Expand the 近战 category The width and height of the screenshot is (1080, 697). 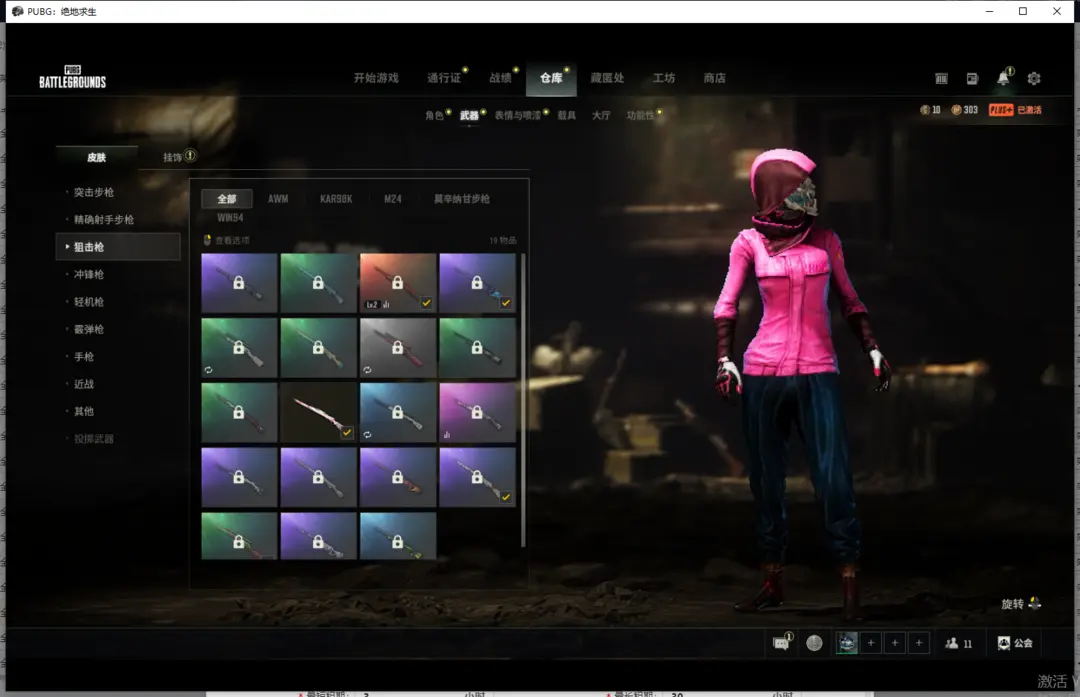pos(84,384)
